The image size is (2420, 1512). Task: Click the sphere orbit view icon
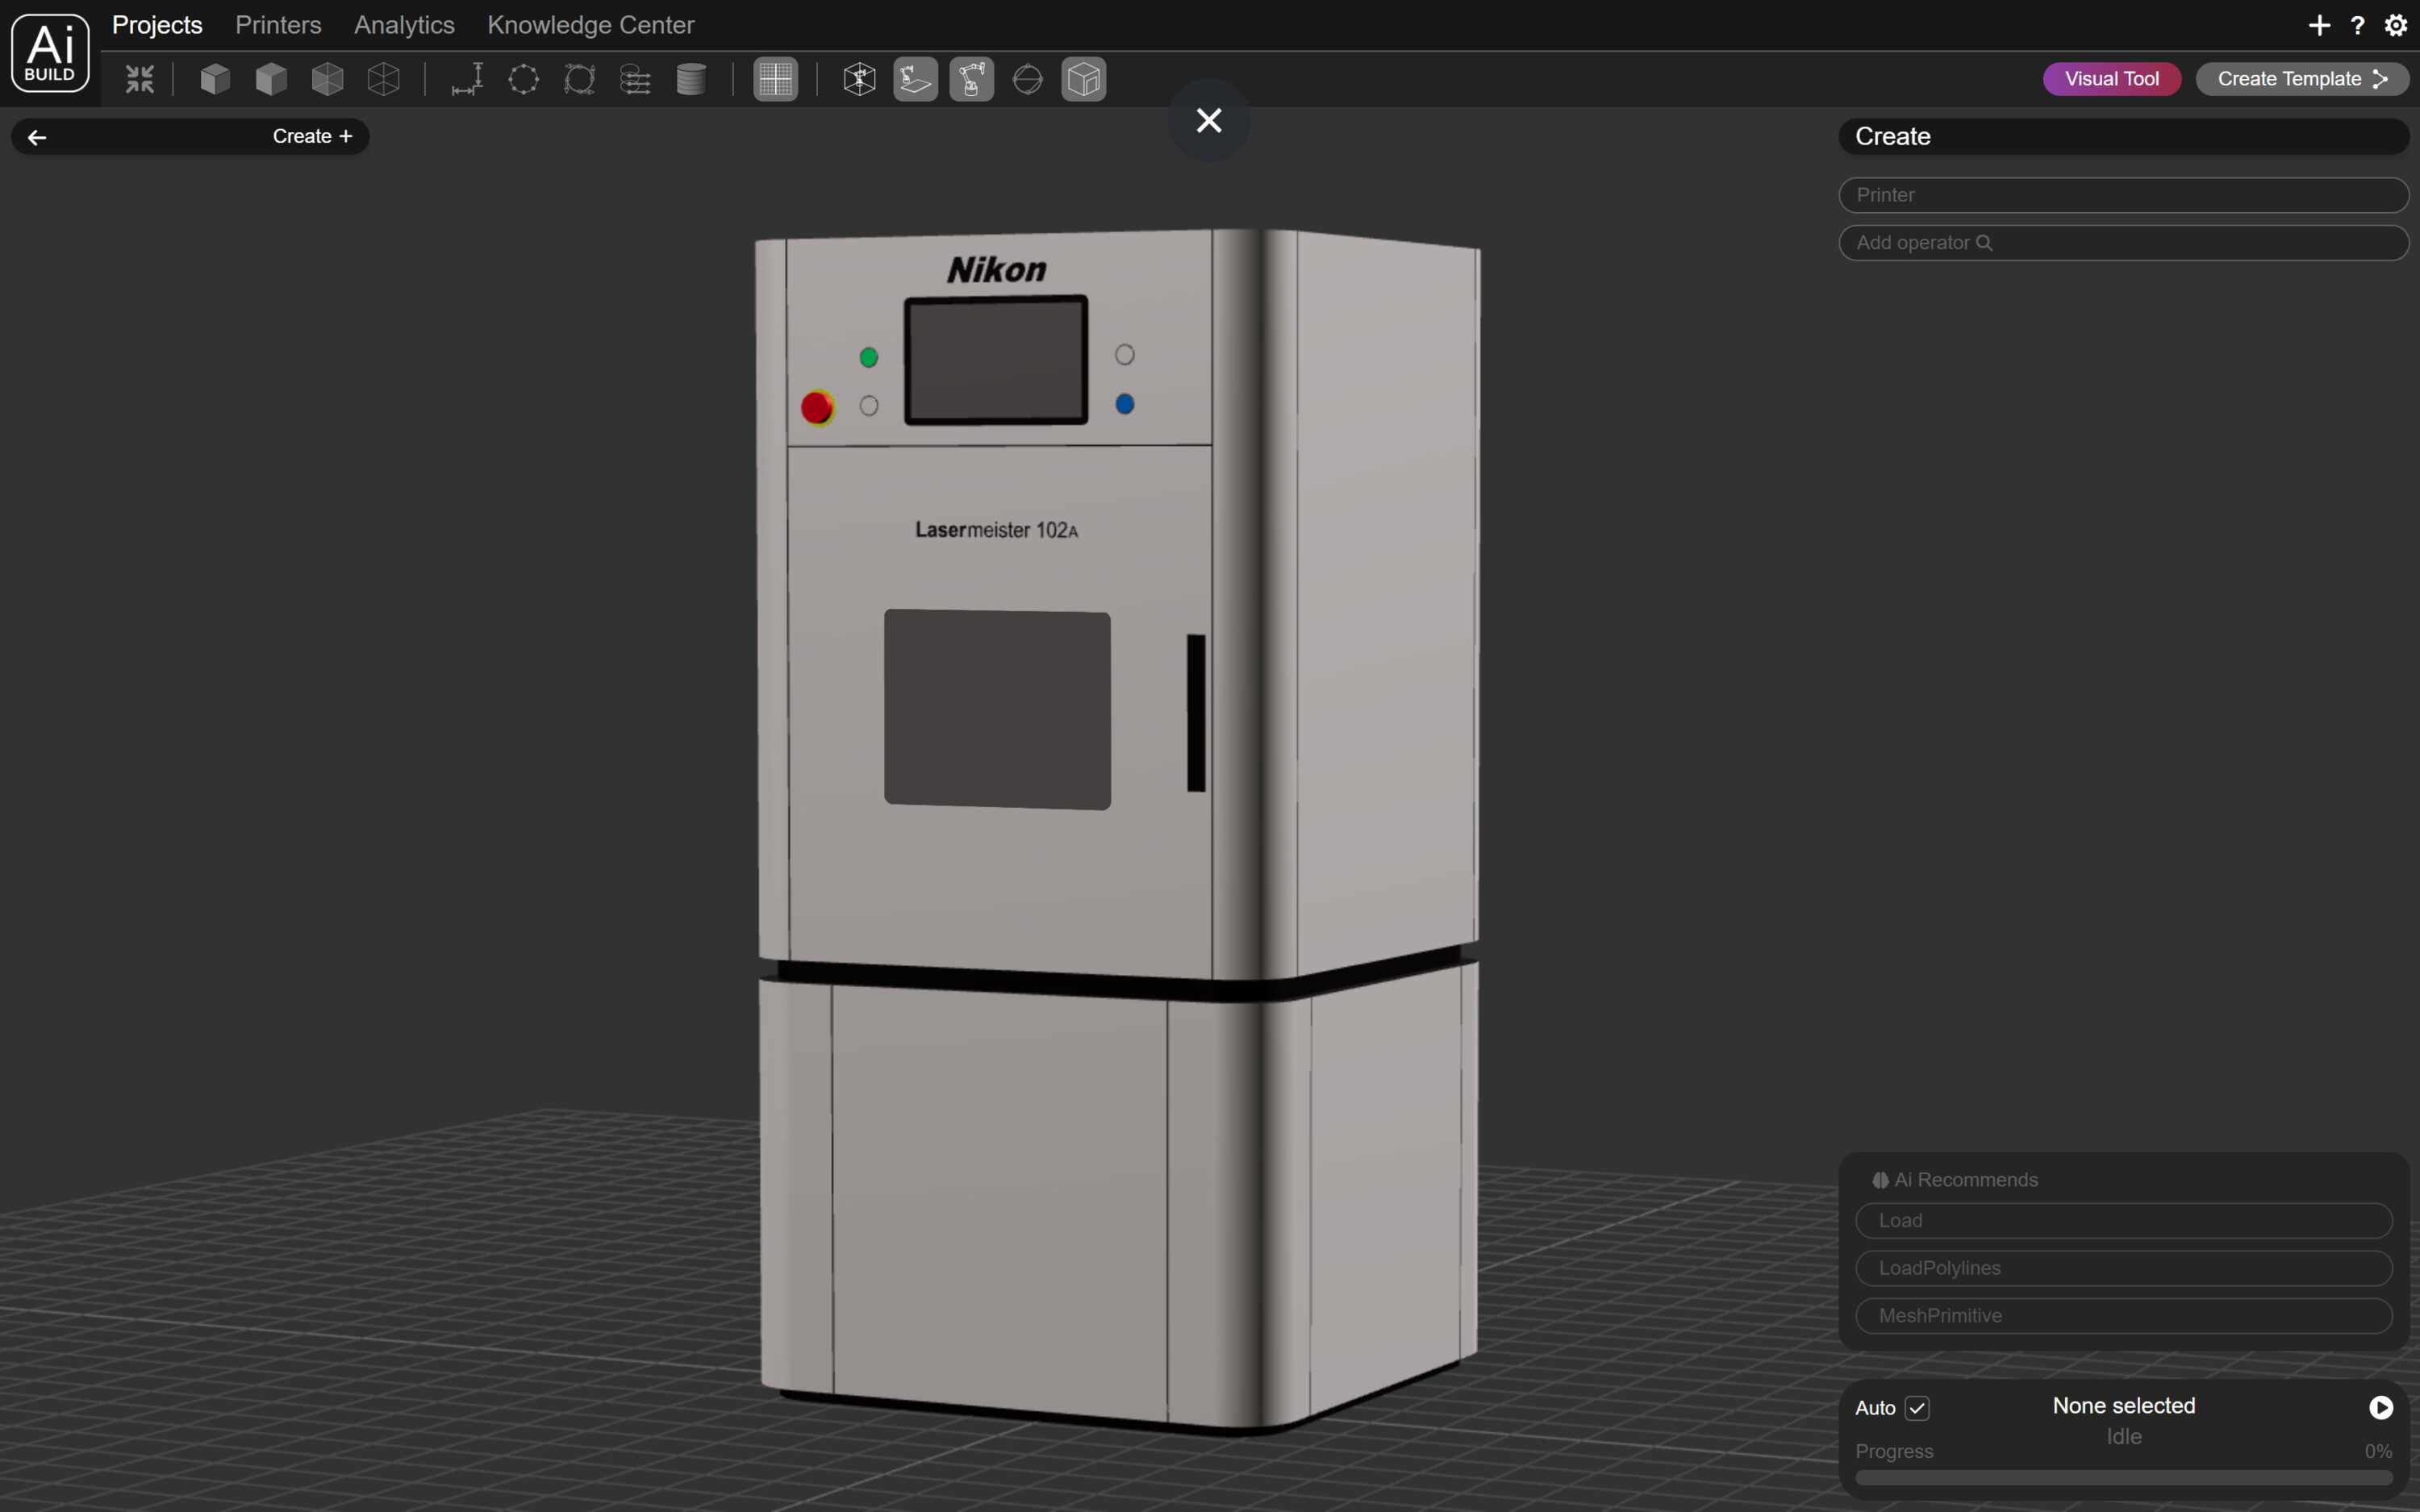coord(1027,79)
